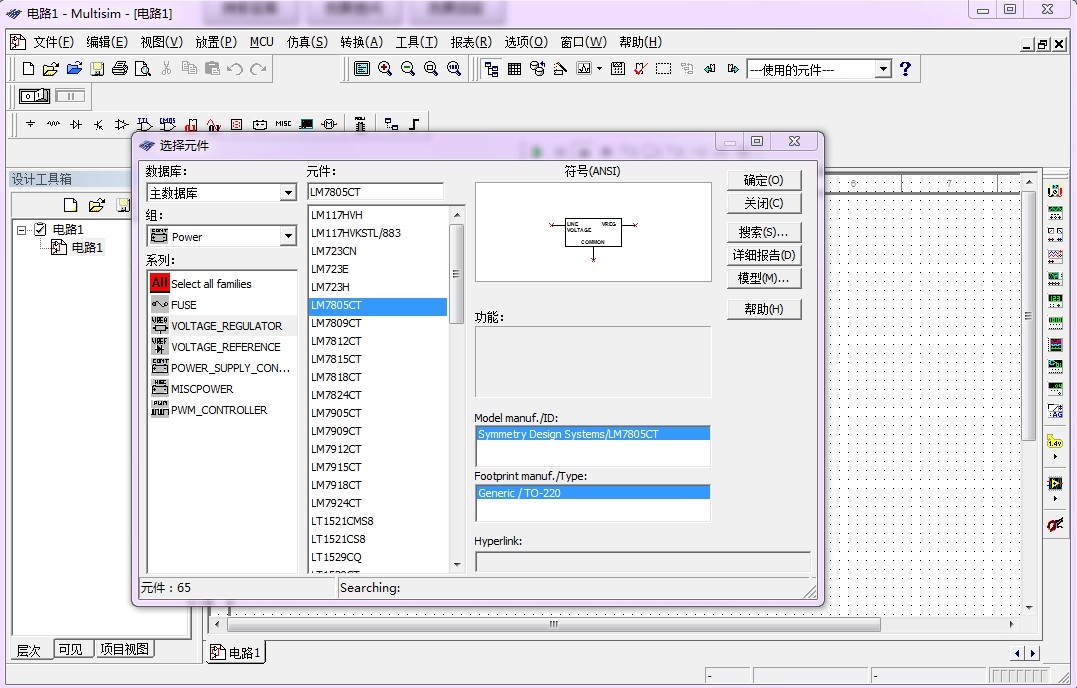
Task: Run electrical rules check icon
Action: tap(640, 69)
